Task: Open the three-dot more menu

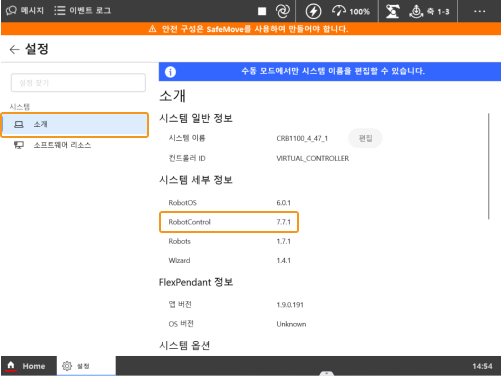Action: click(479, 11)
